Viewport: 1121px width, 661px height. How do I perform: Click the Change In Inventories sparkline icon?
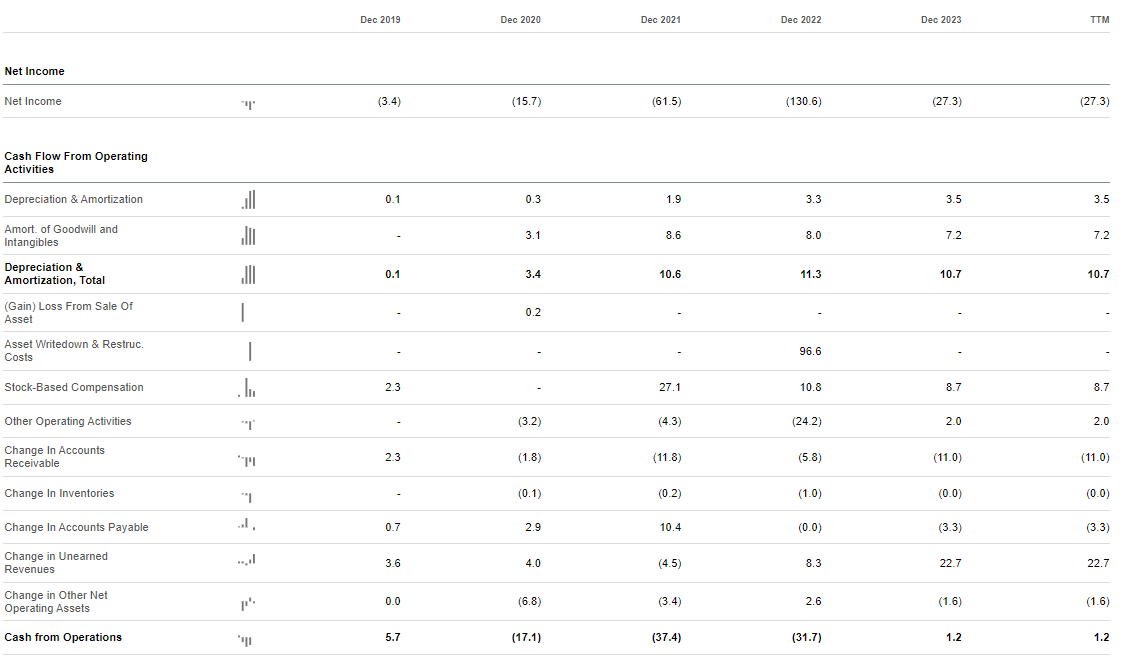[248, 495]
